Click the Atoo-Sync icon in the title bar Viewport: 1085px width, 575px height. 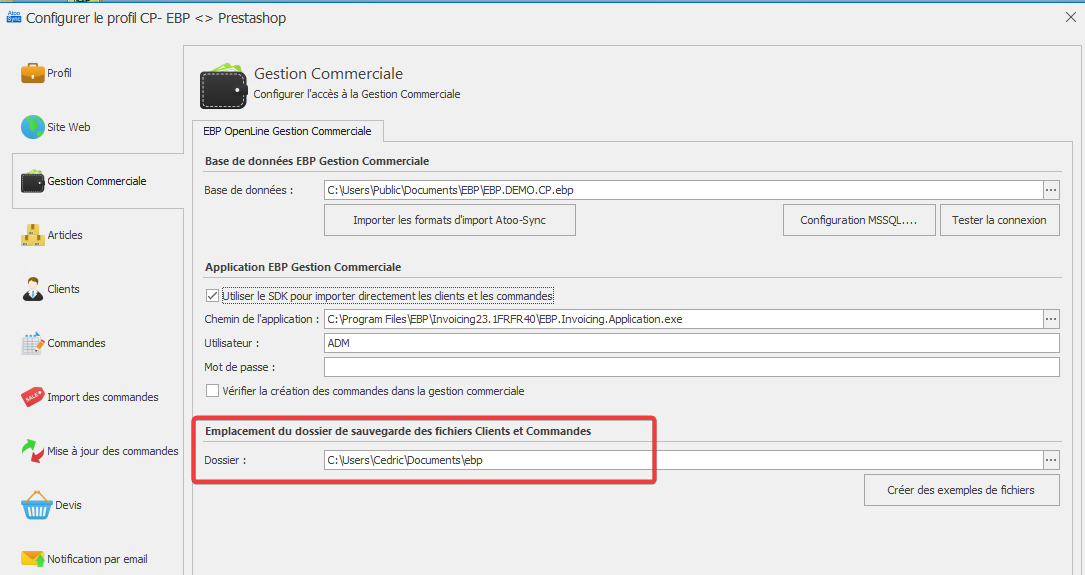pos(13,17)
